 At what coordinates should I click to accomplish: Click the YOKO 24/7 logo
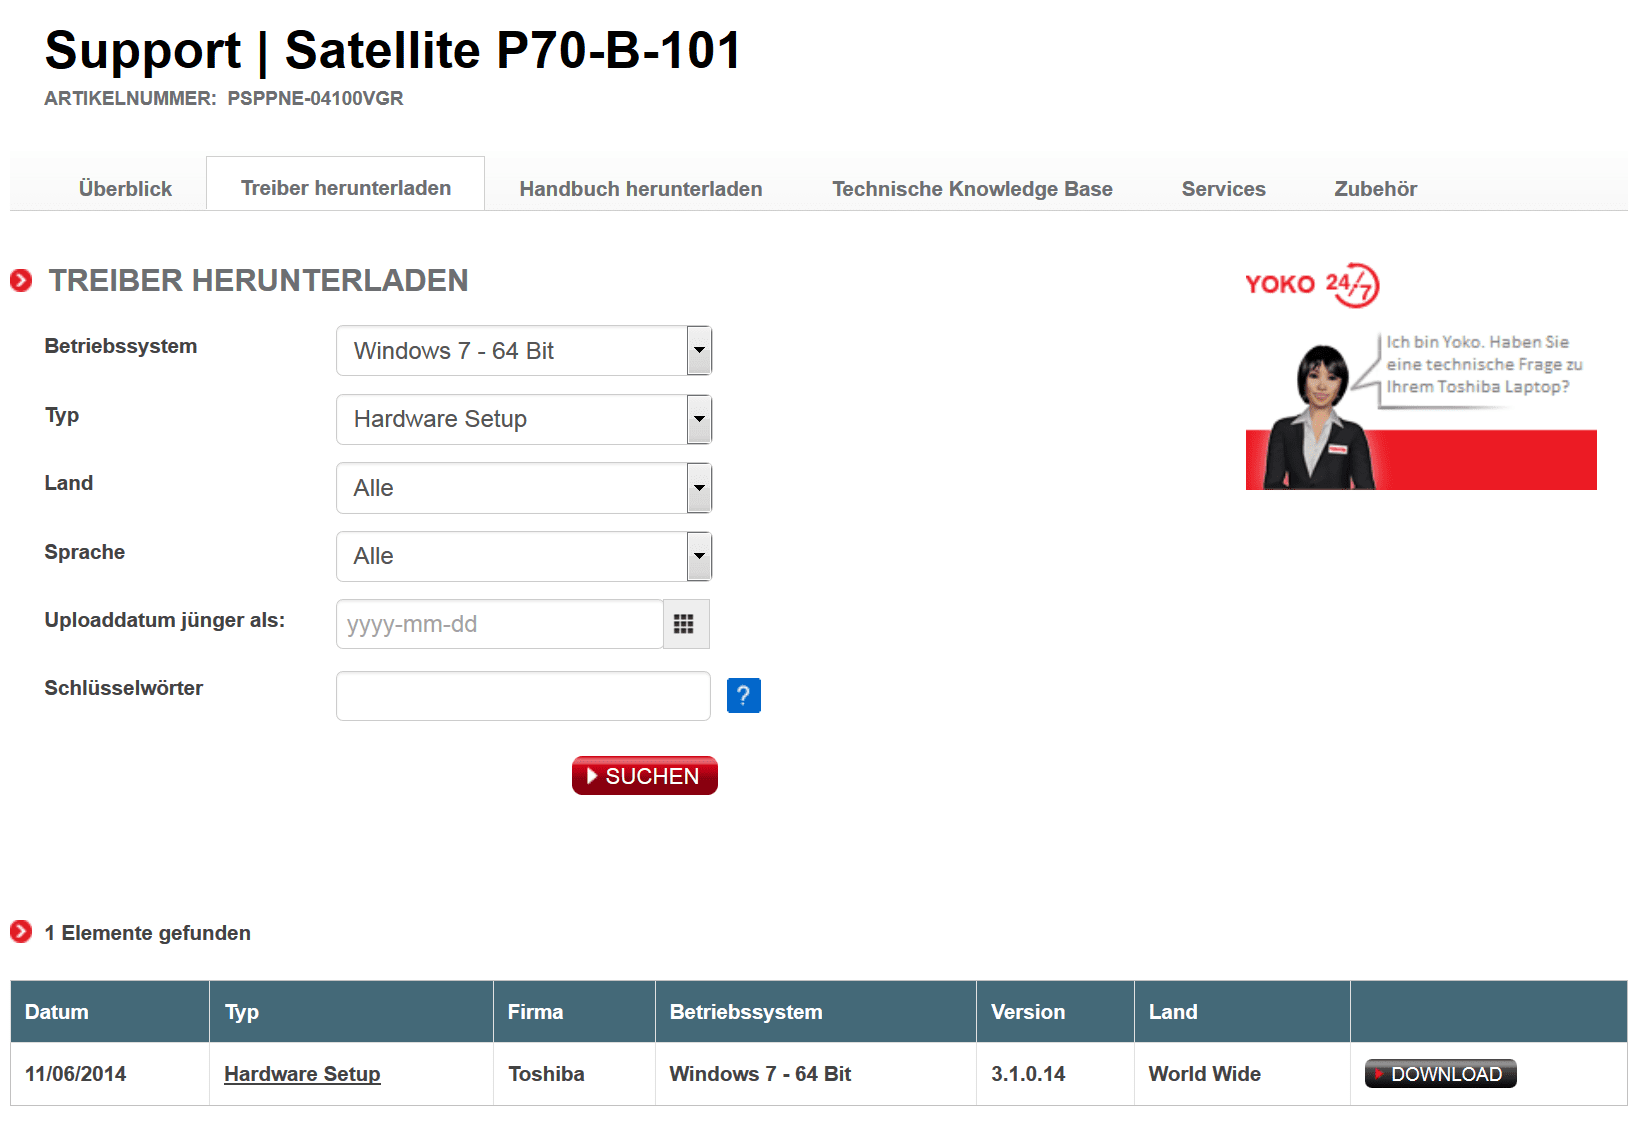click(1312, 285)
